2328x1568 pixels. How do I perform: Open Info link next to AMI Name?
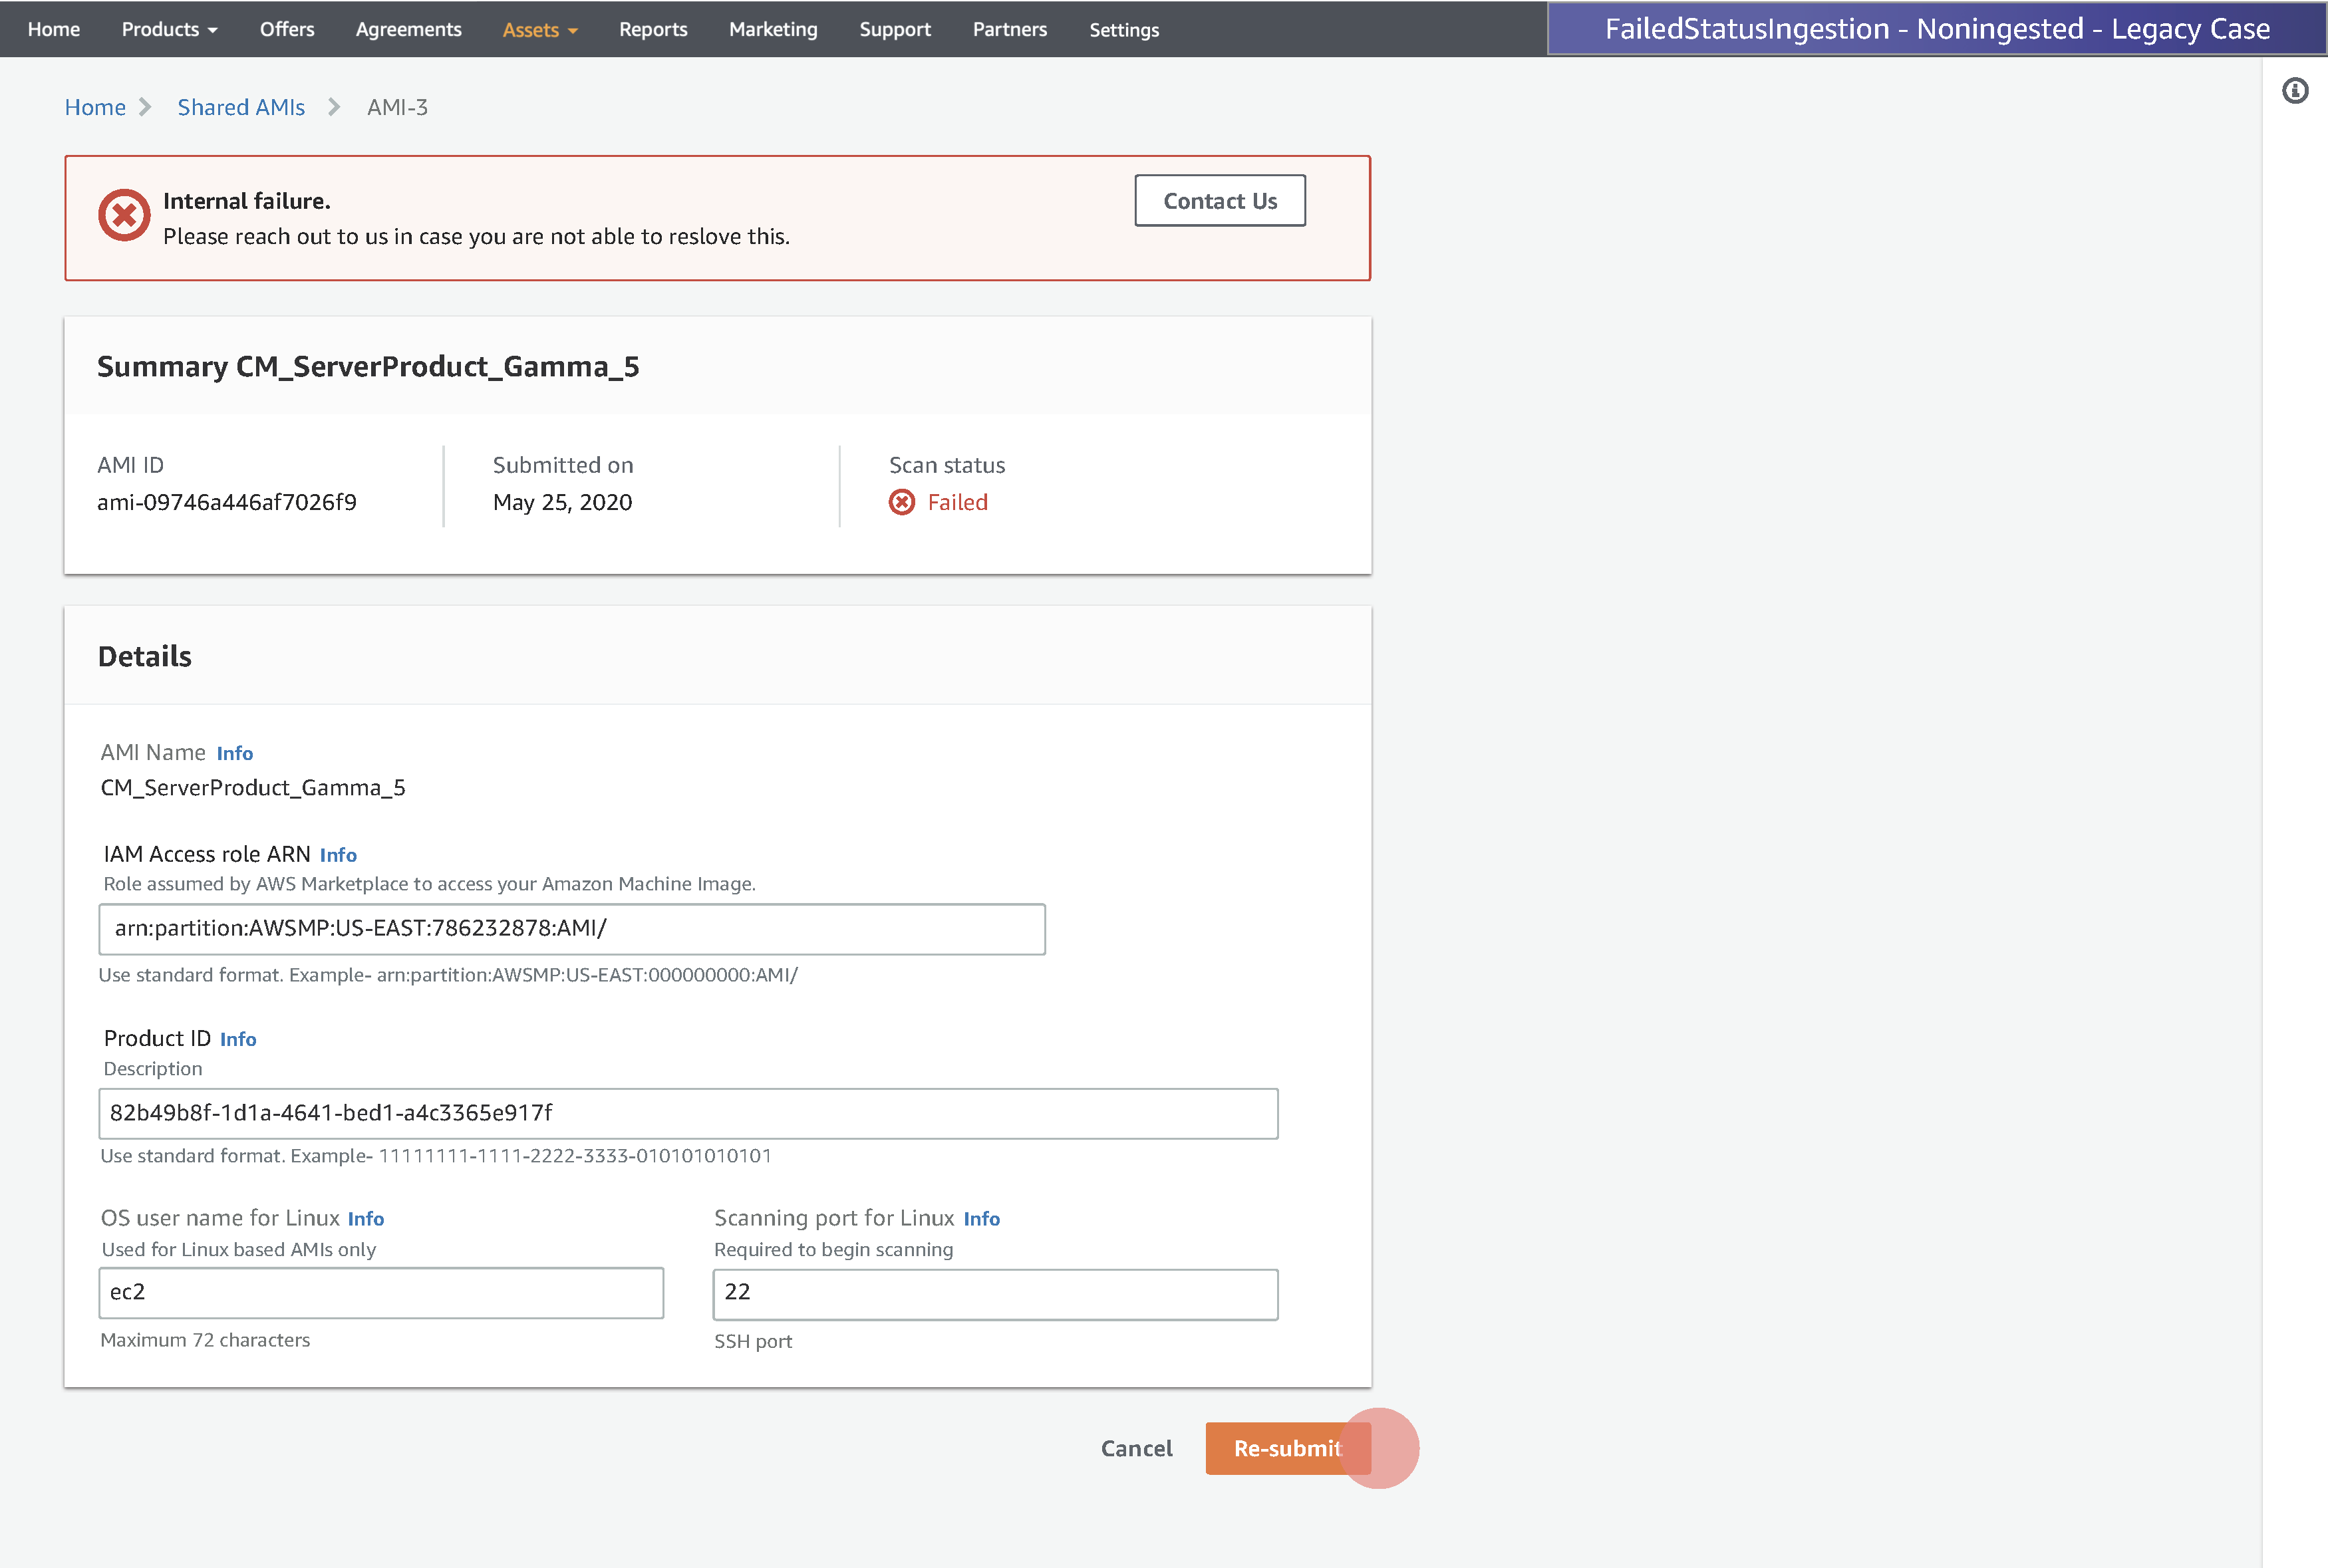[x=234, y=753]
